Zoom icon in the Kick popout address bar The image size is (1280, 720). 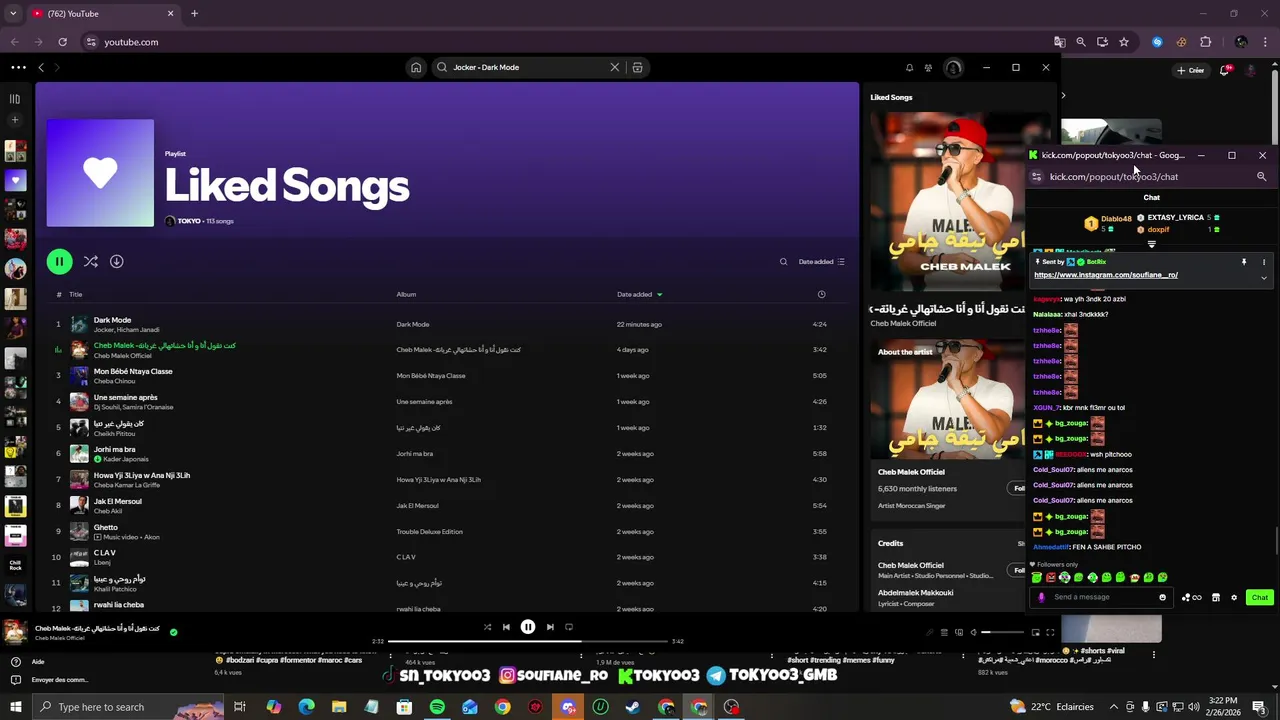(1261, 176)
